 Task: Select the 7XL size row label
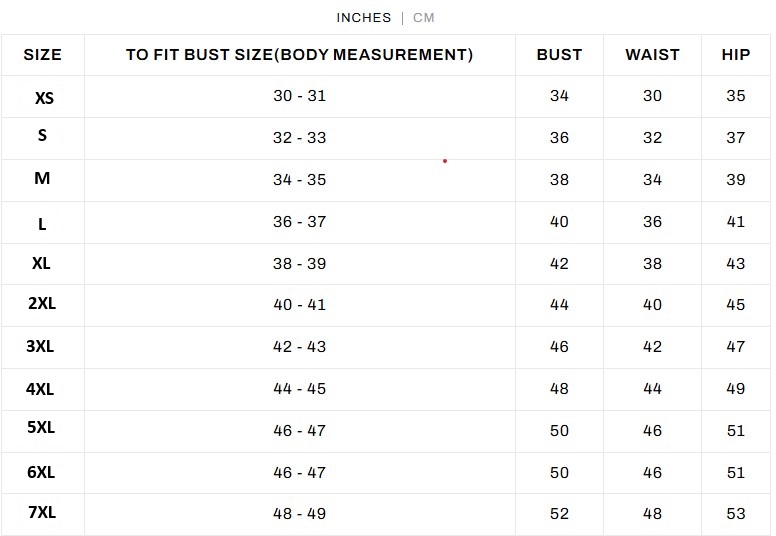click(42, 512)
